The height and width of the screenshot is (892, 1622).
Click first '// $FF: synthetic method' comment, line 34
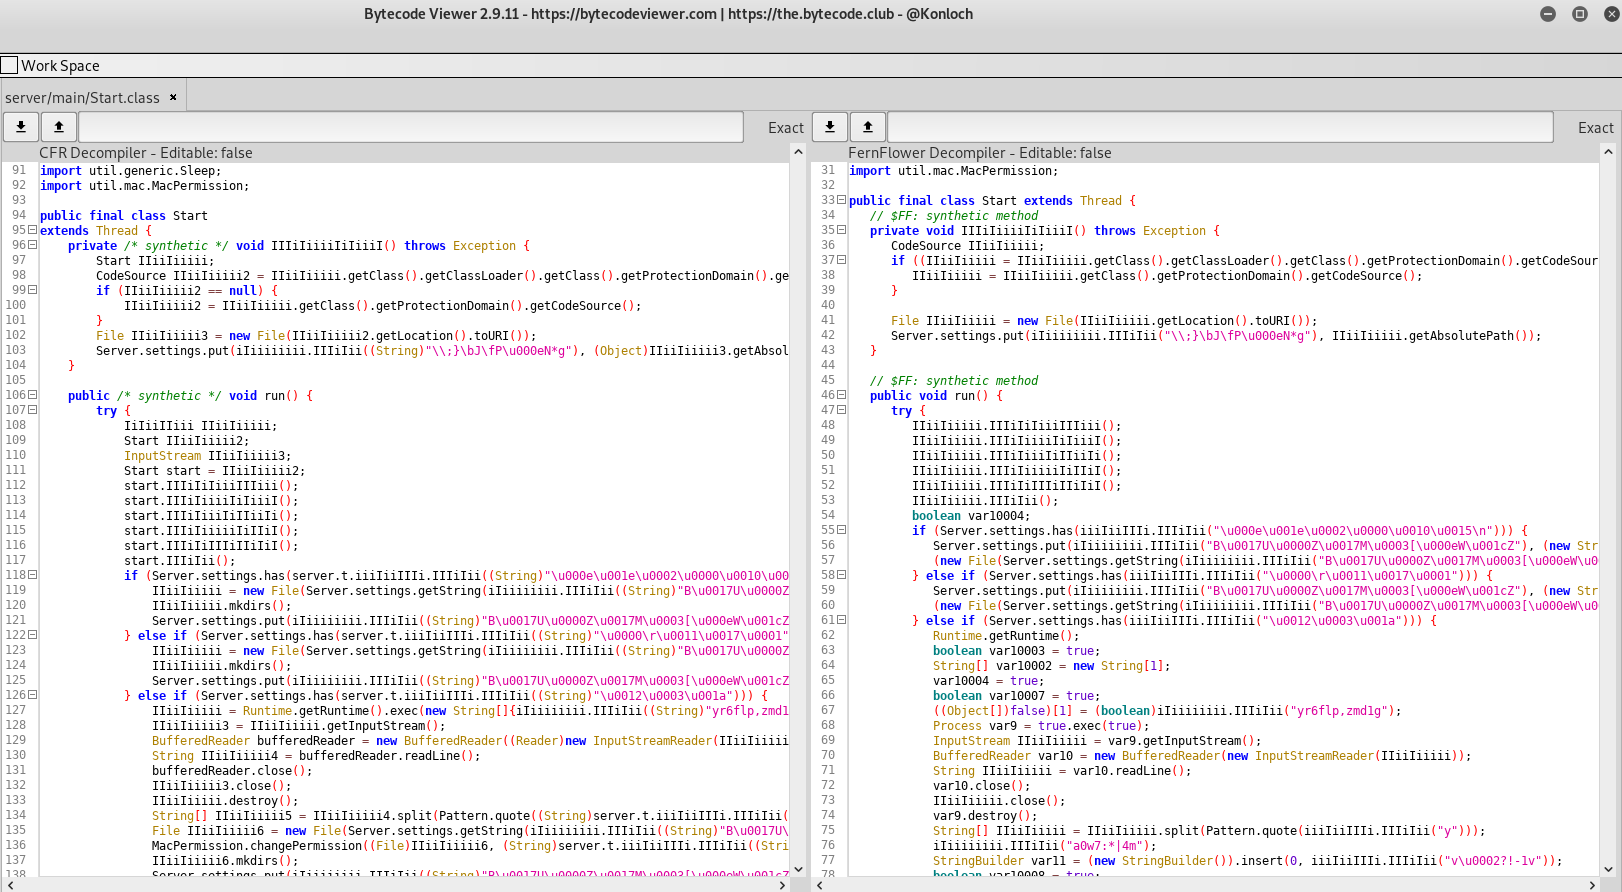(x=954, y=215)
